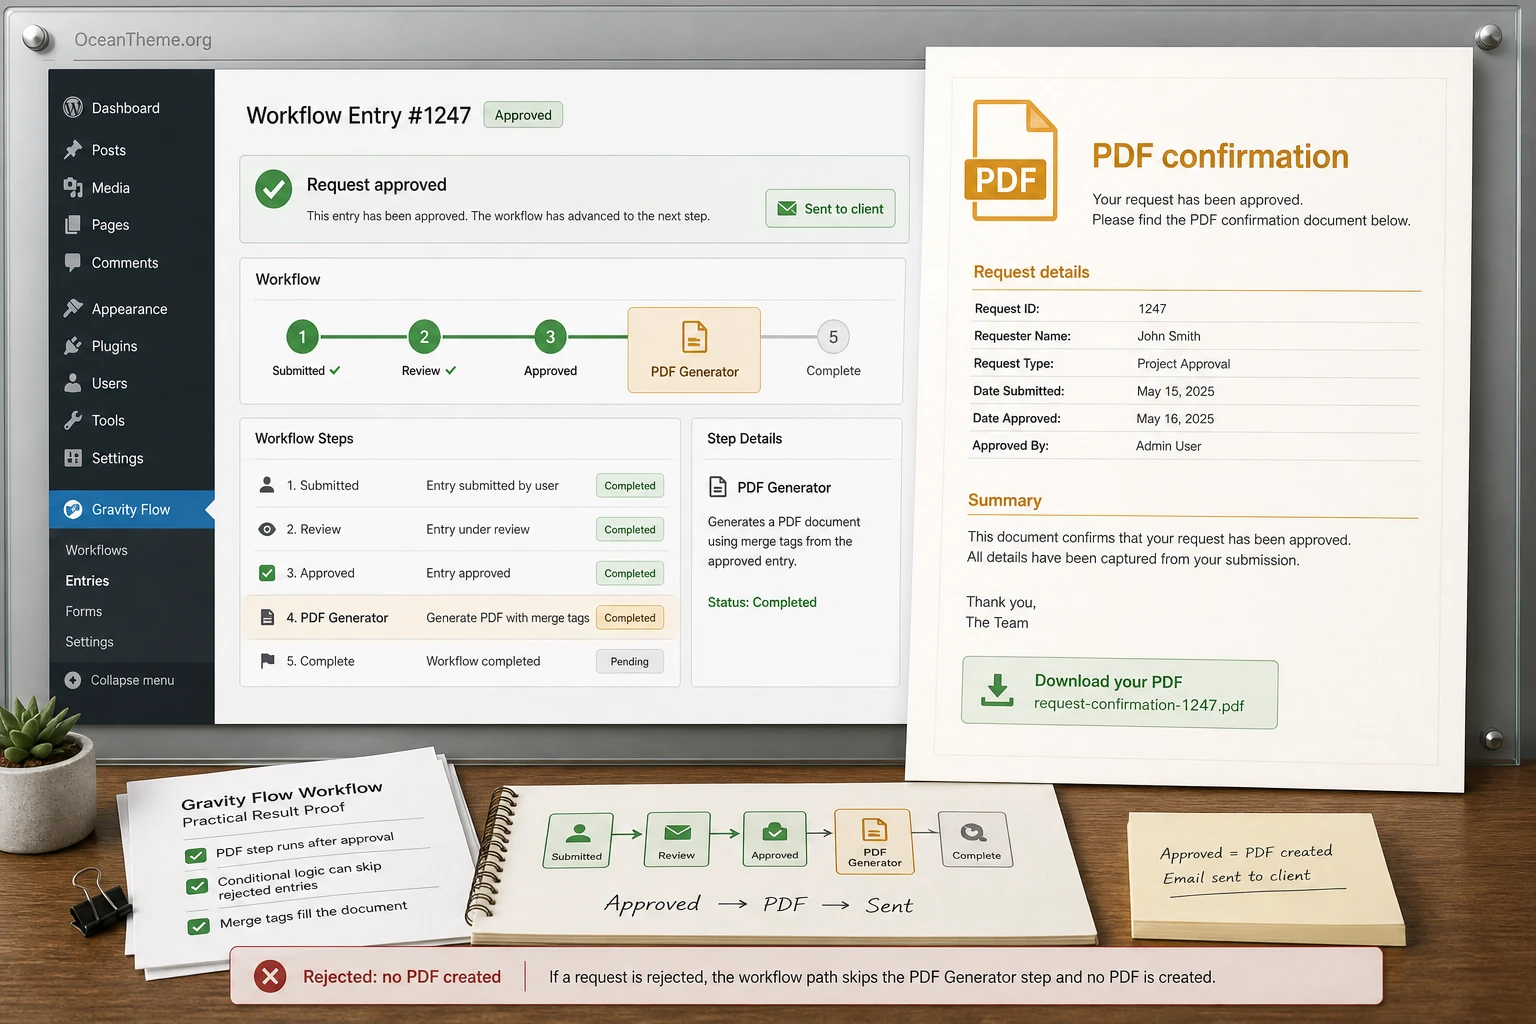Click the notebook's Review envelope icon

[677, 832]
